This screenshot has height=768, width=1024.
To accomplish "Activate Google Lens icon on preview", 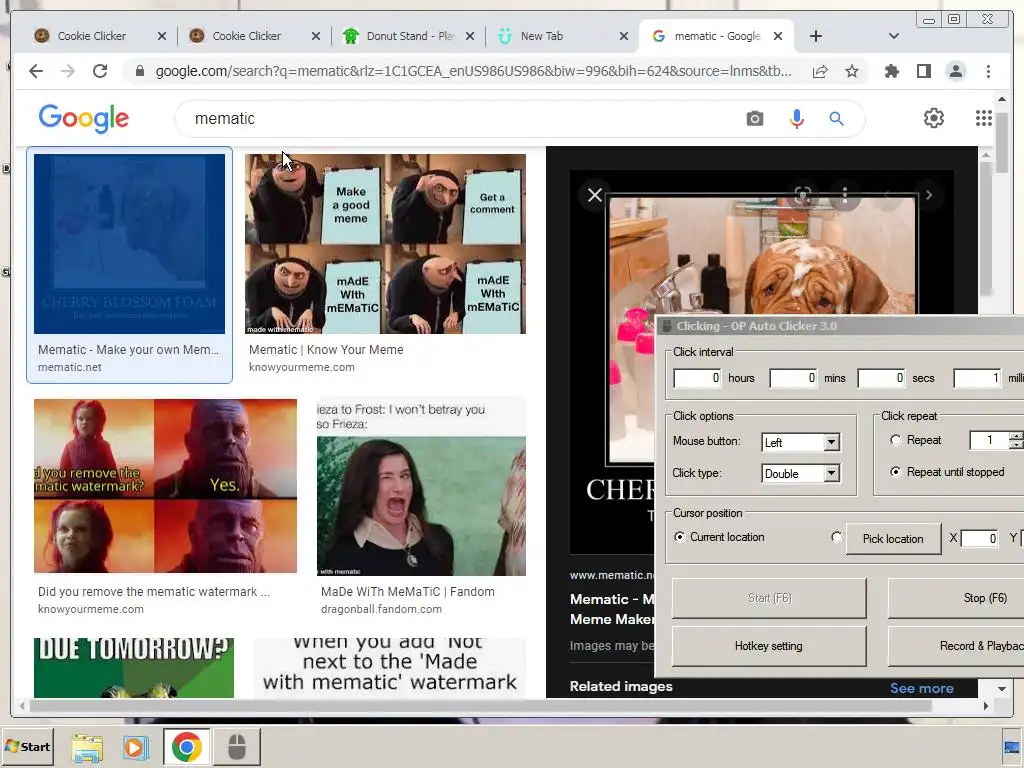I will click(x=803, y=195).
